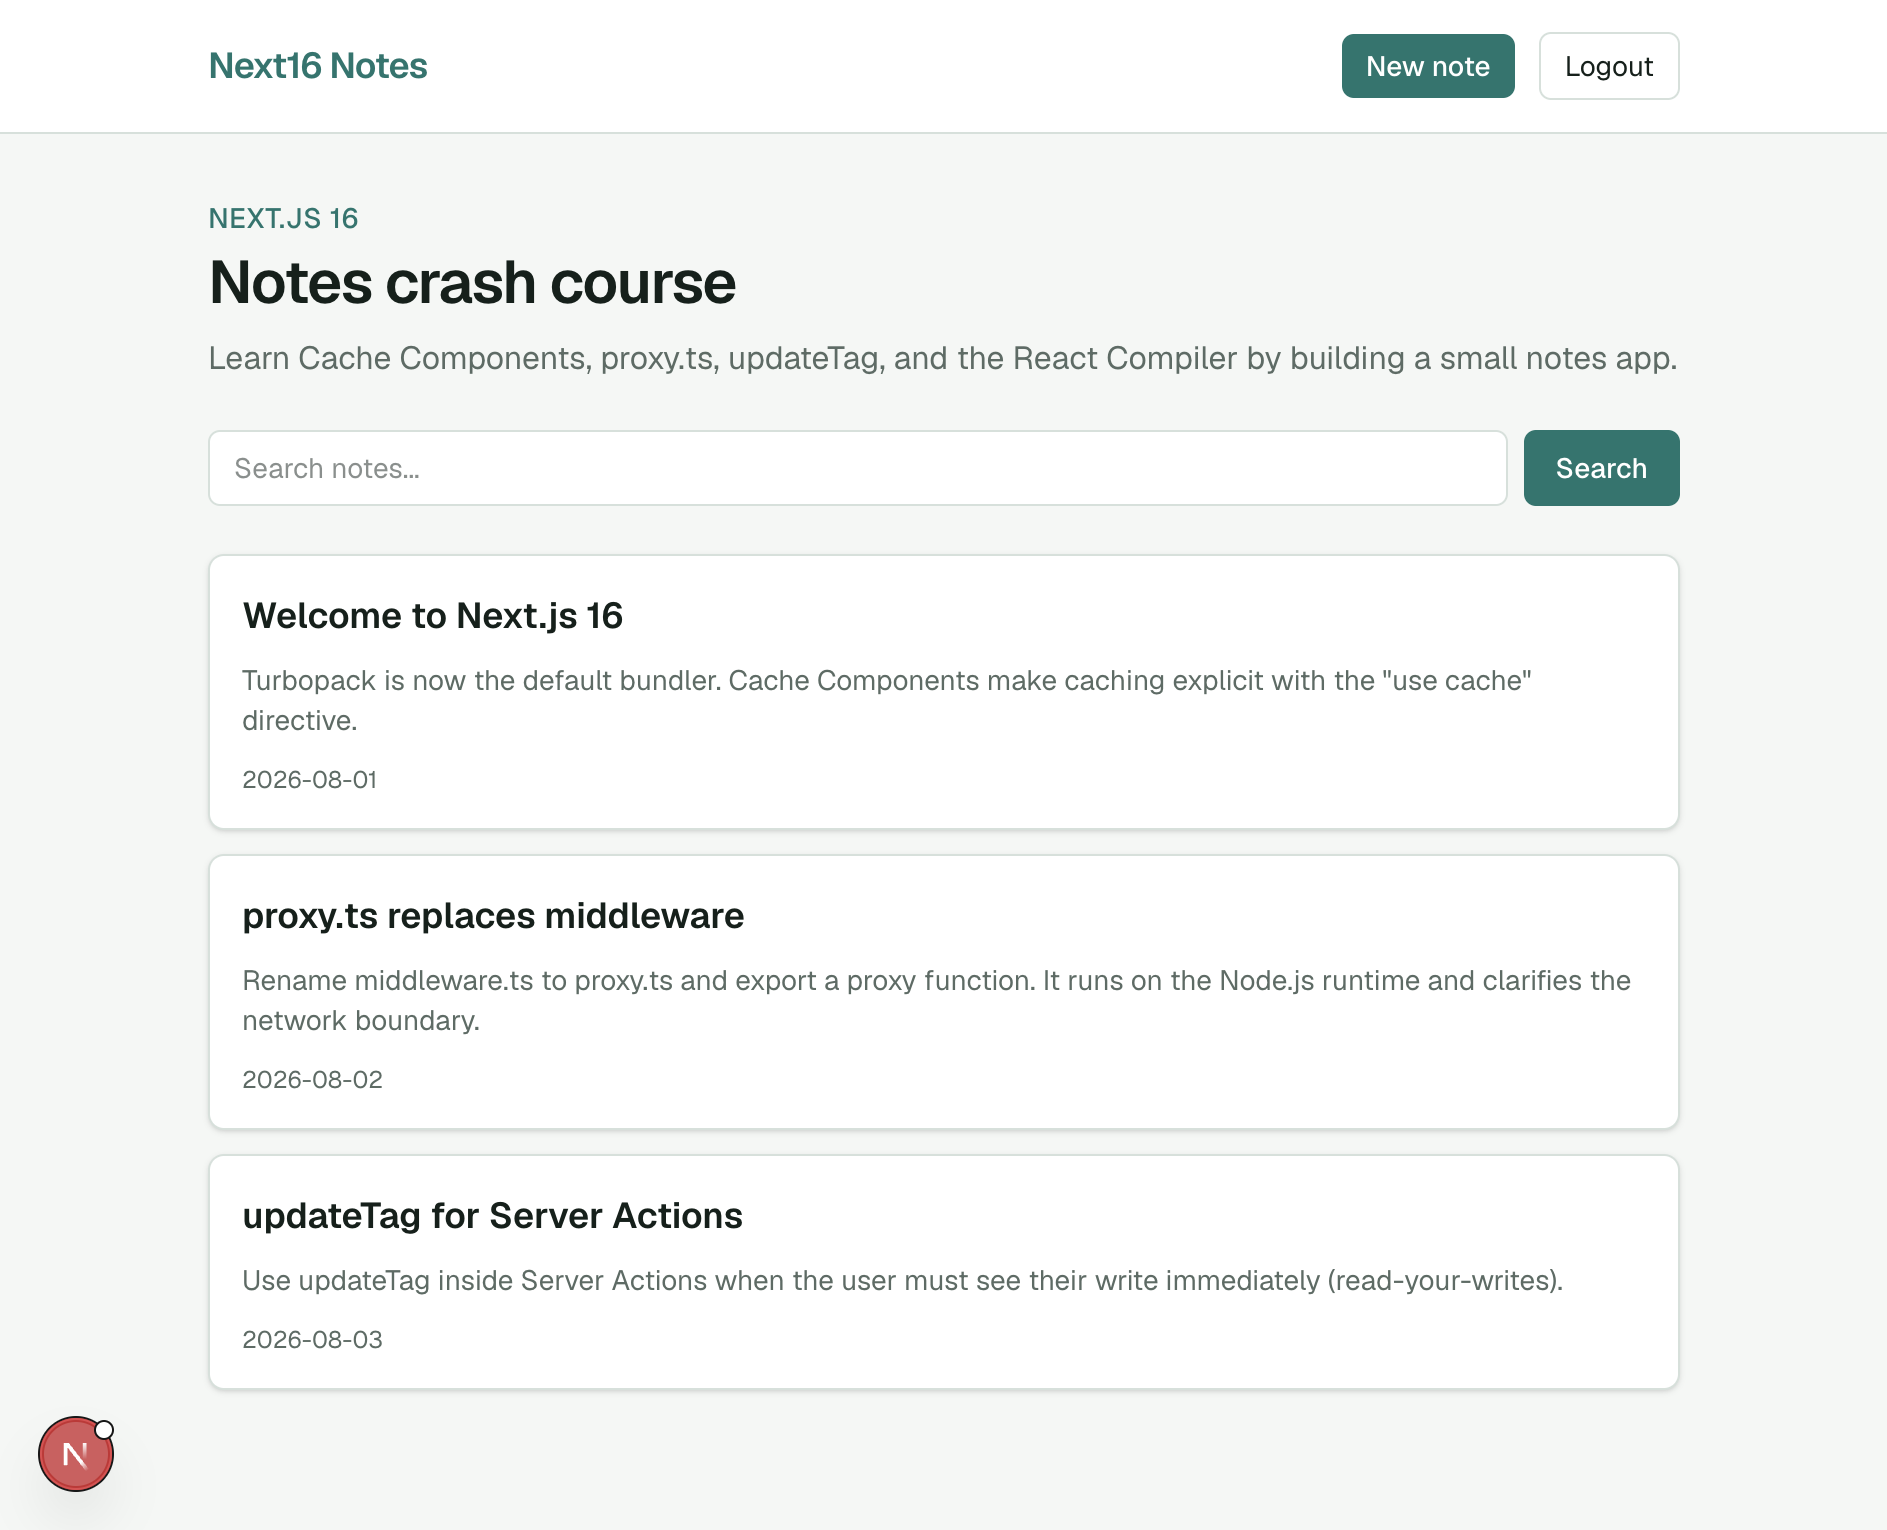Click the Rename middleware.ts description text
Screen dimensions: 1887x1530
937,1000
